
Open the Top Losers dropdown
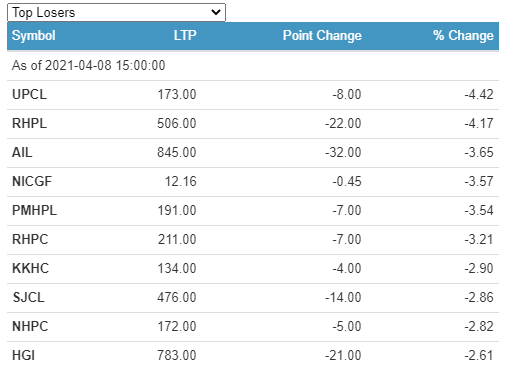coord(116,13)
